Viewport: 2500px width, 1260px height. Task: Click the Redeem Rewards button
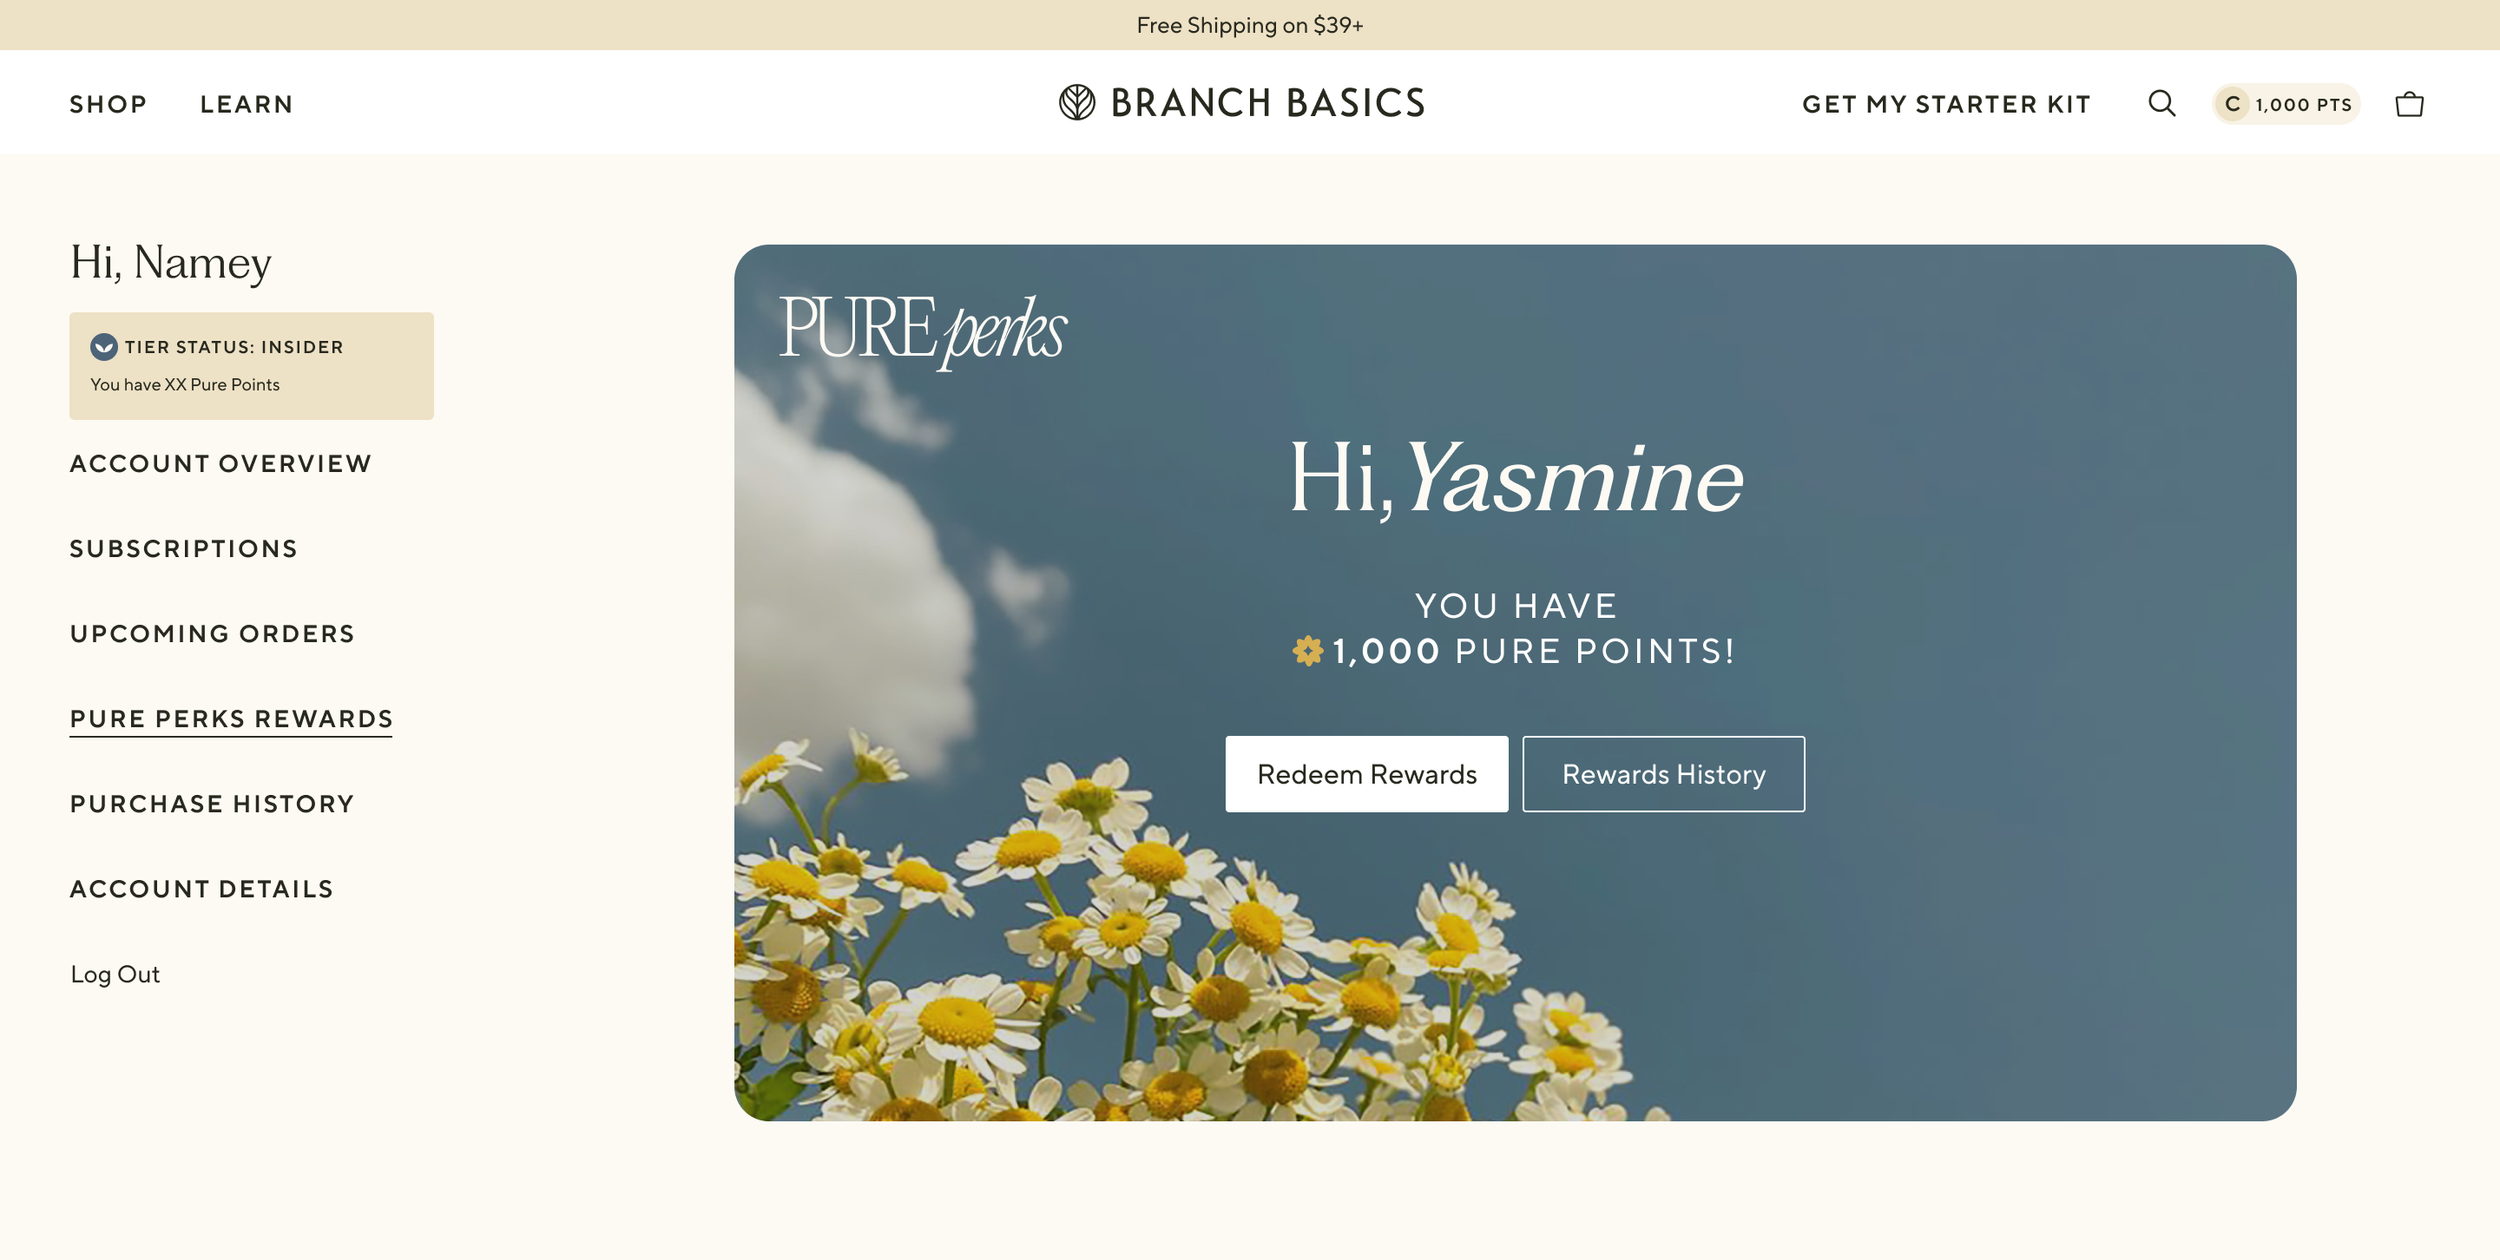tap(1367, 774)
